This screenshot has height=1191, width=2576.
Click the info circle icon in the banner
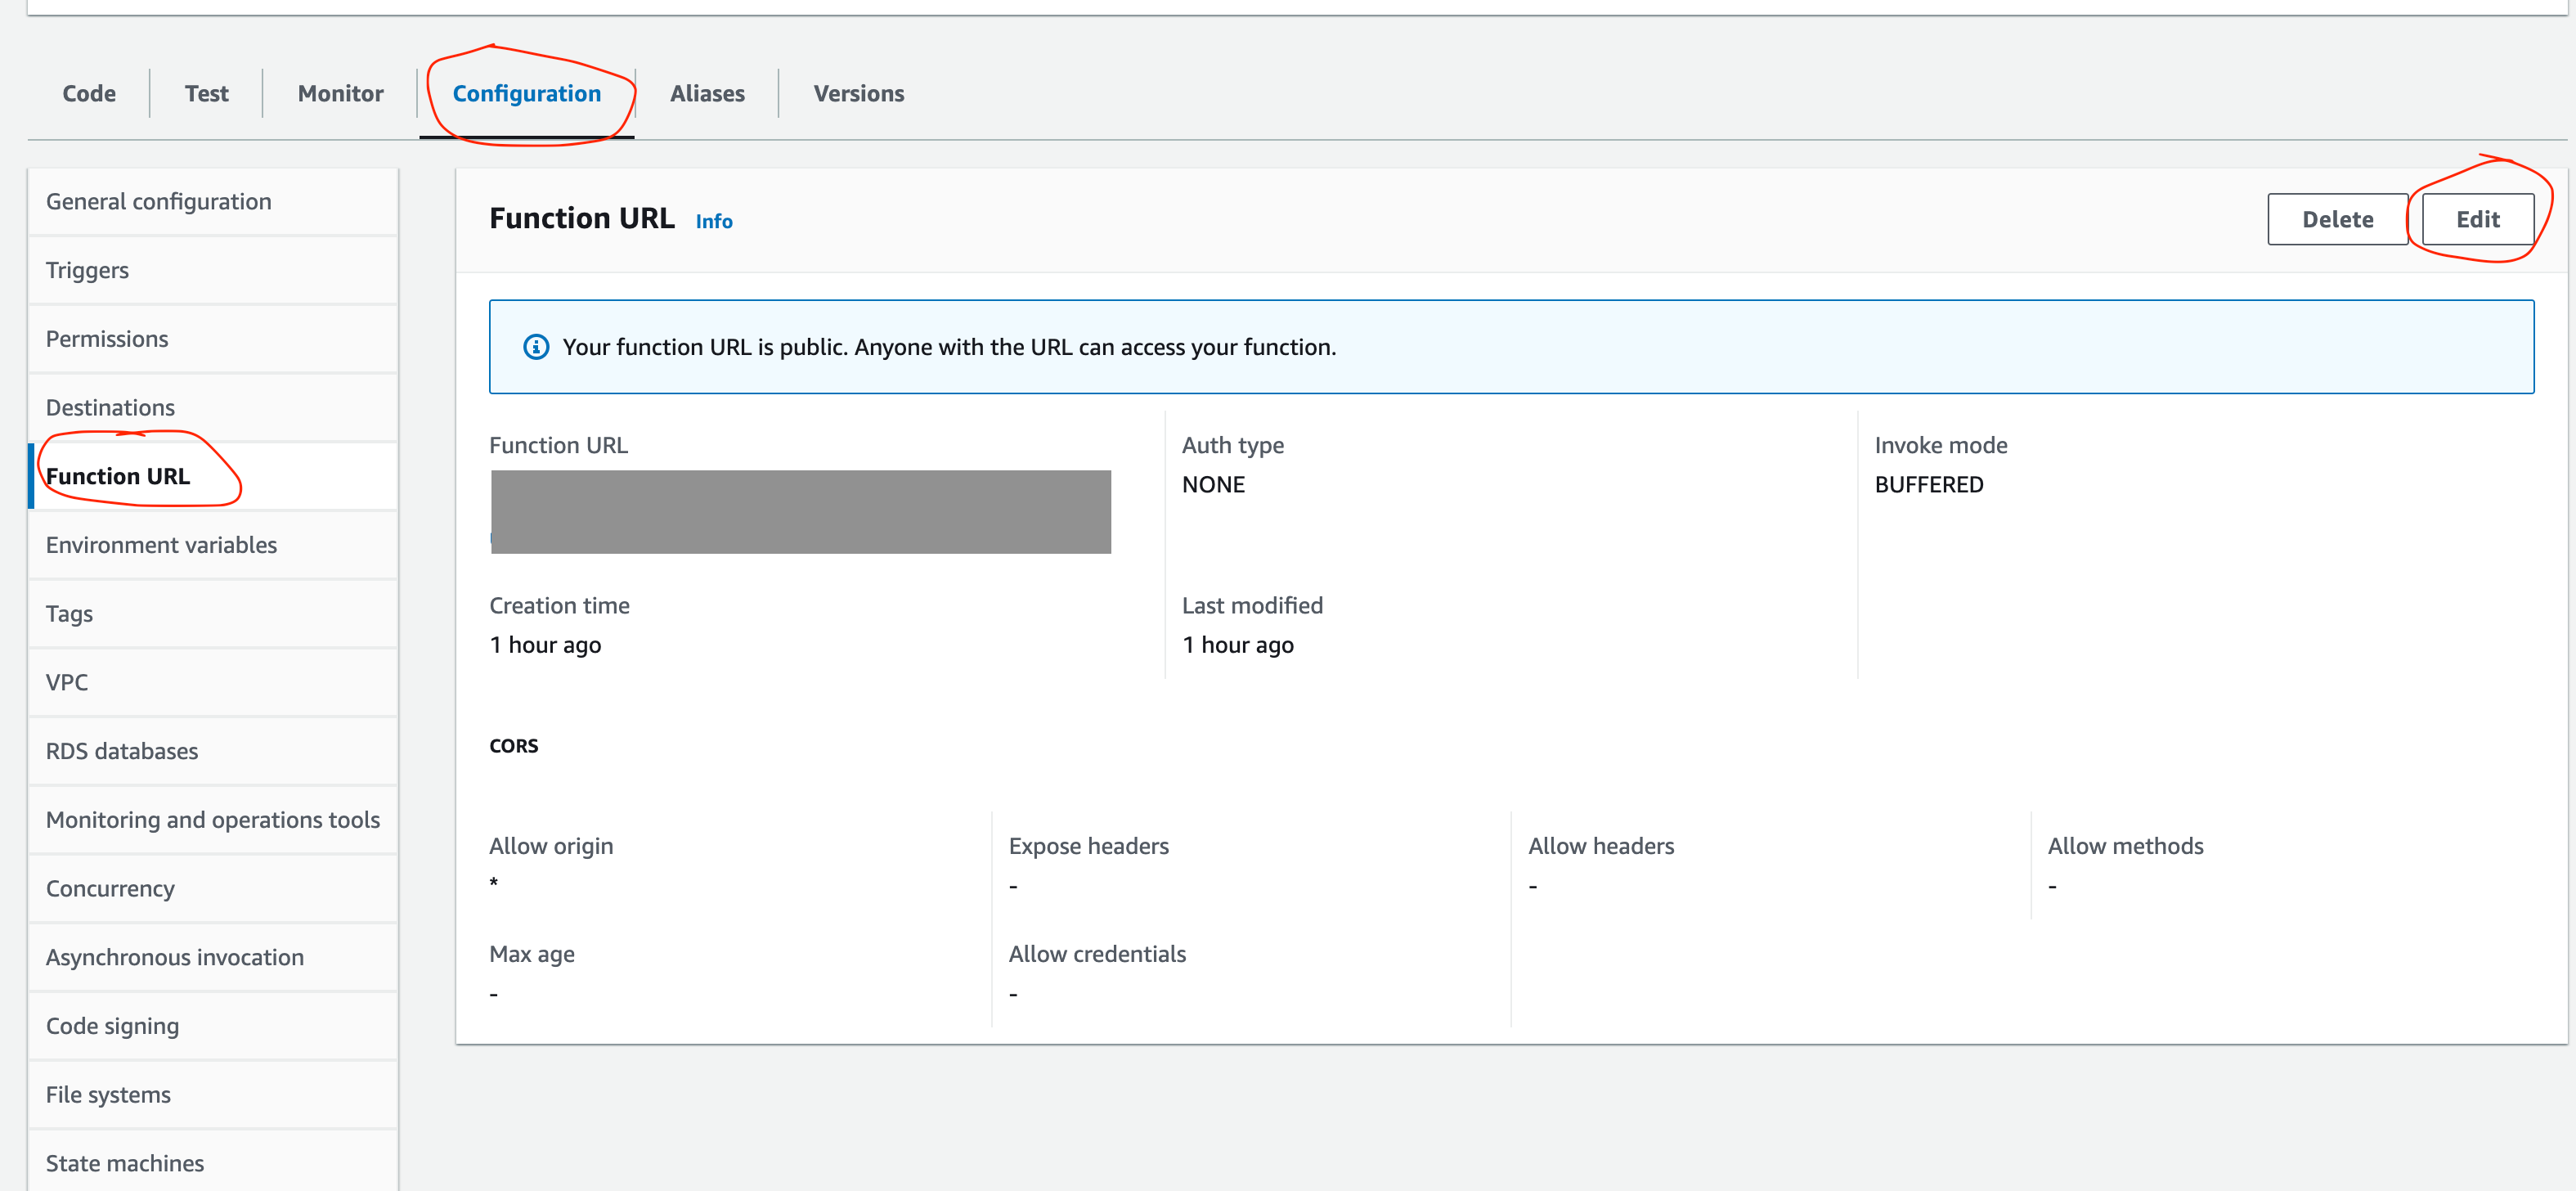tap(536, 347)
